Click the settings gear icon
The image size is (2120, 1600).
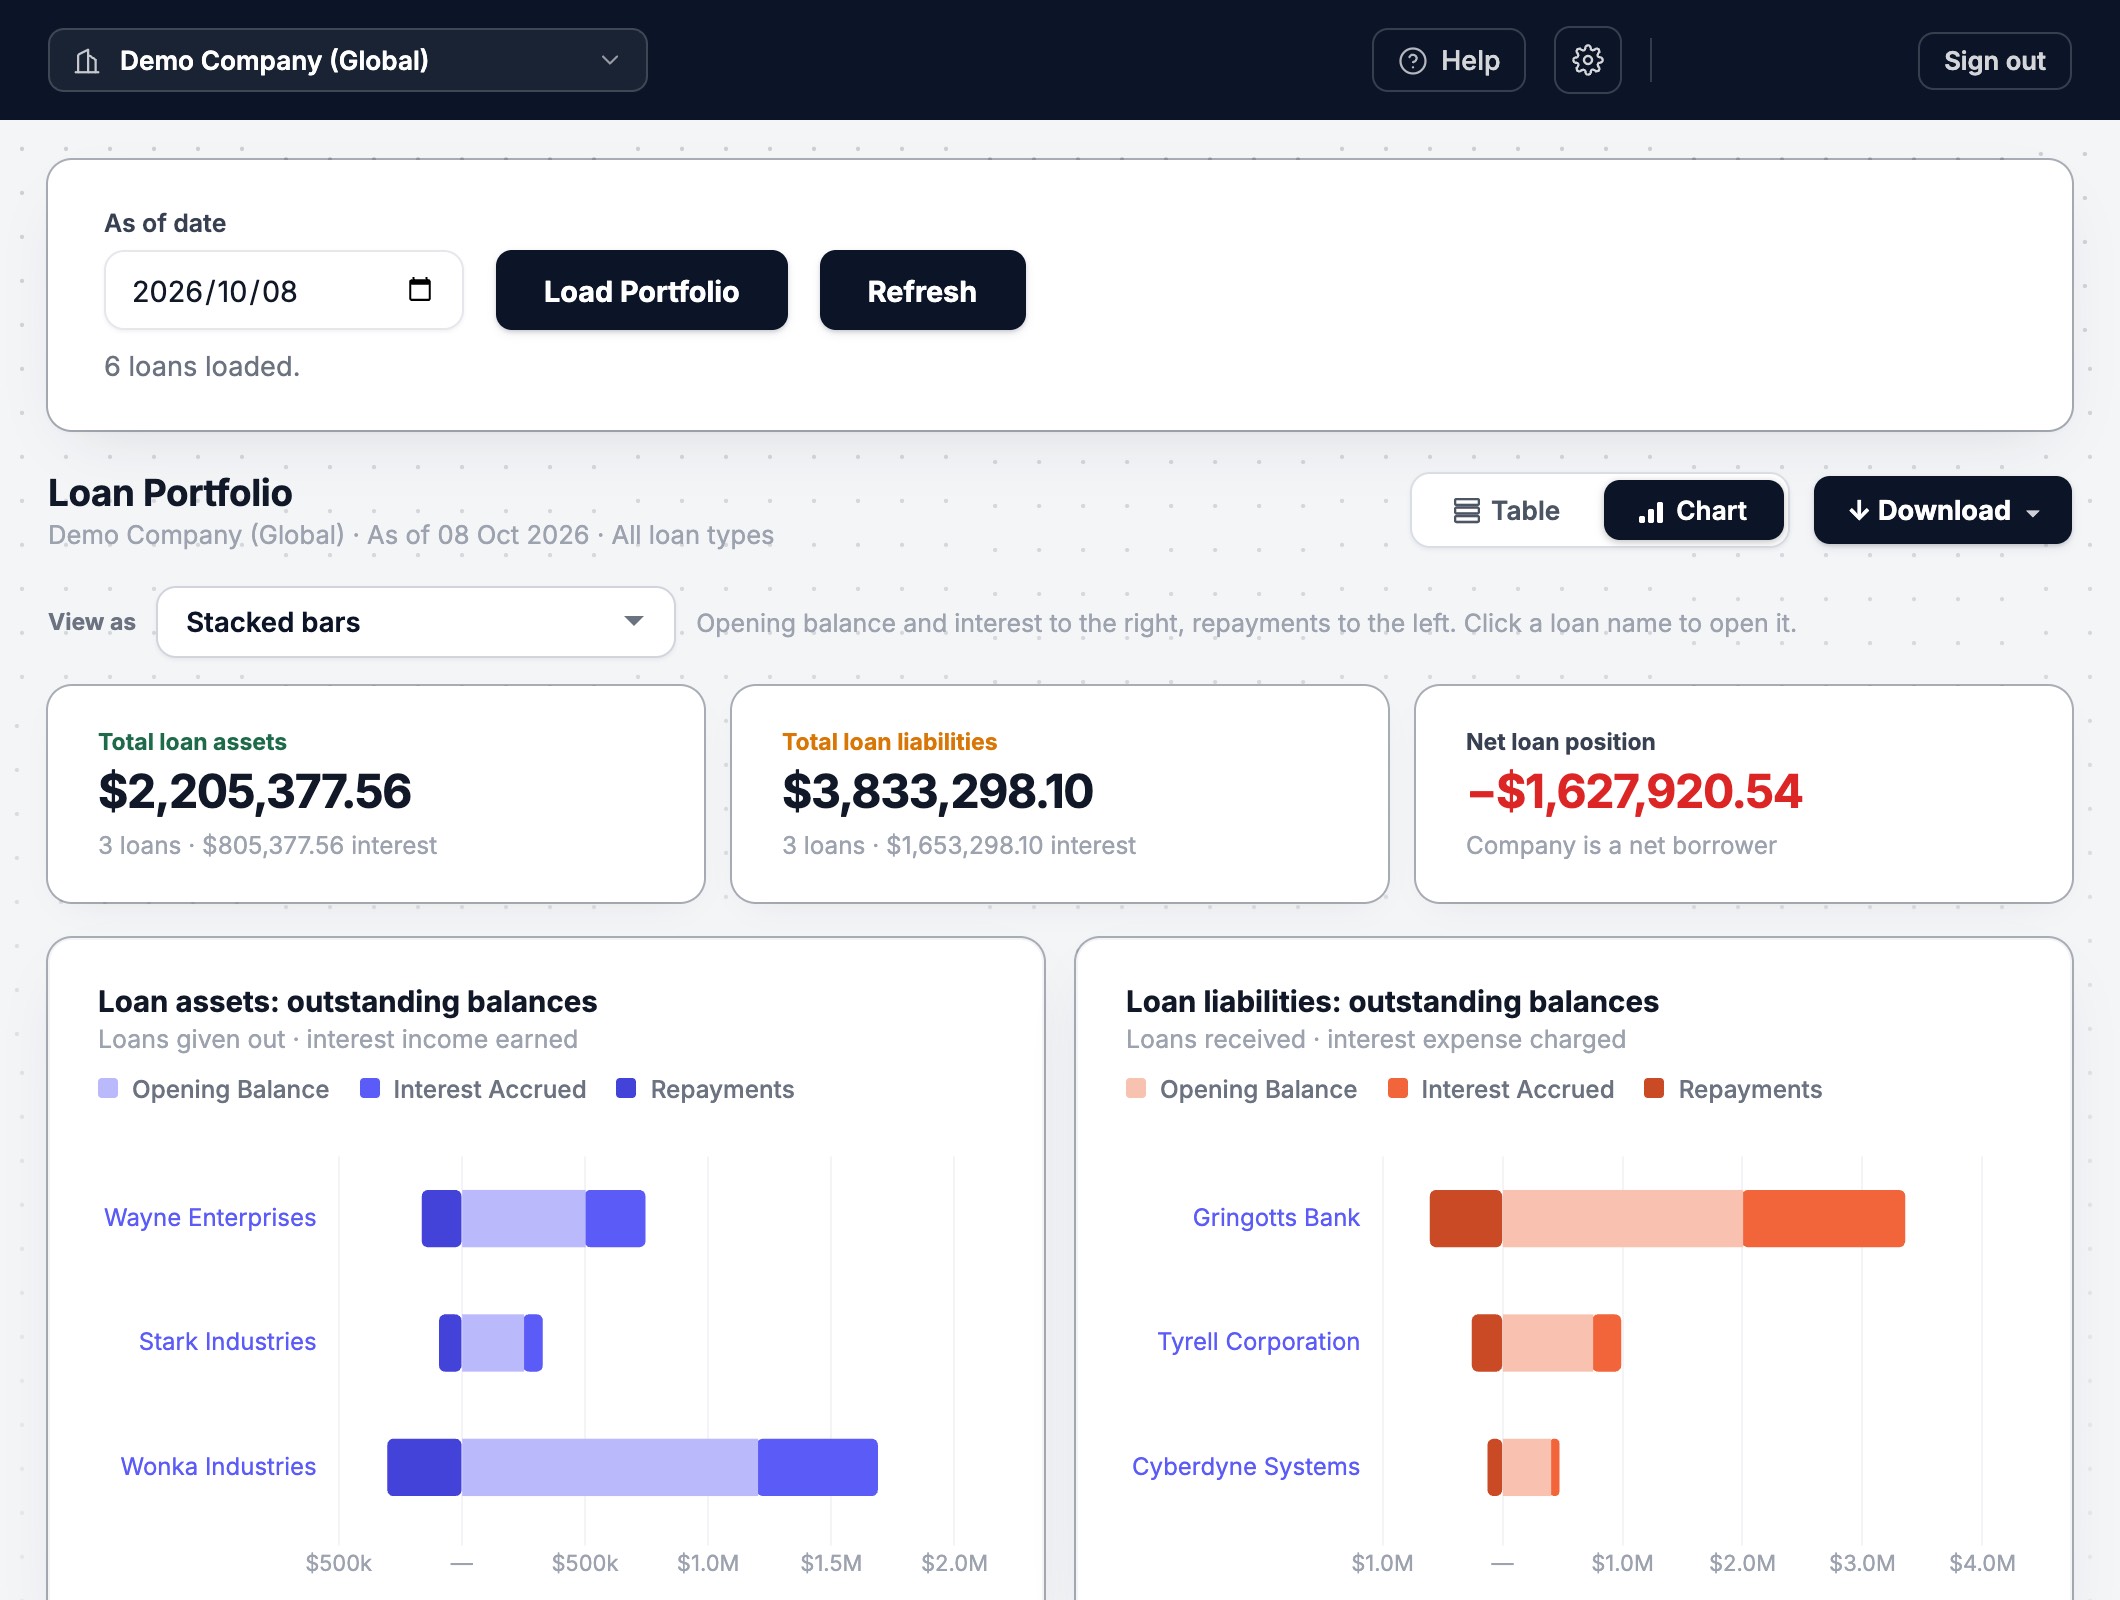[1587, 60]
